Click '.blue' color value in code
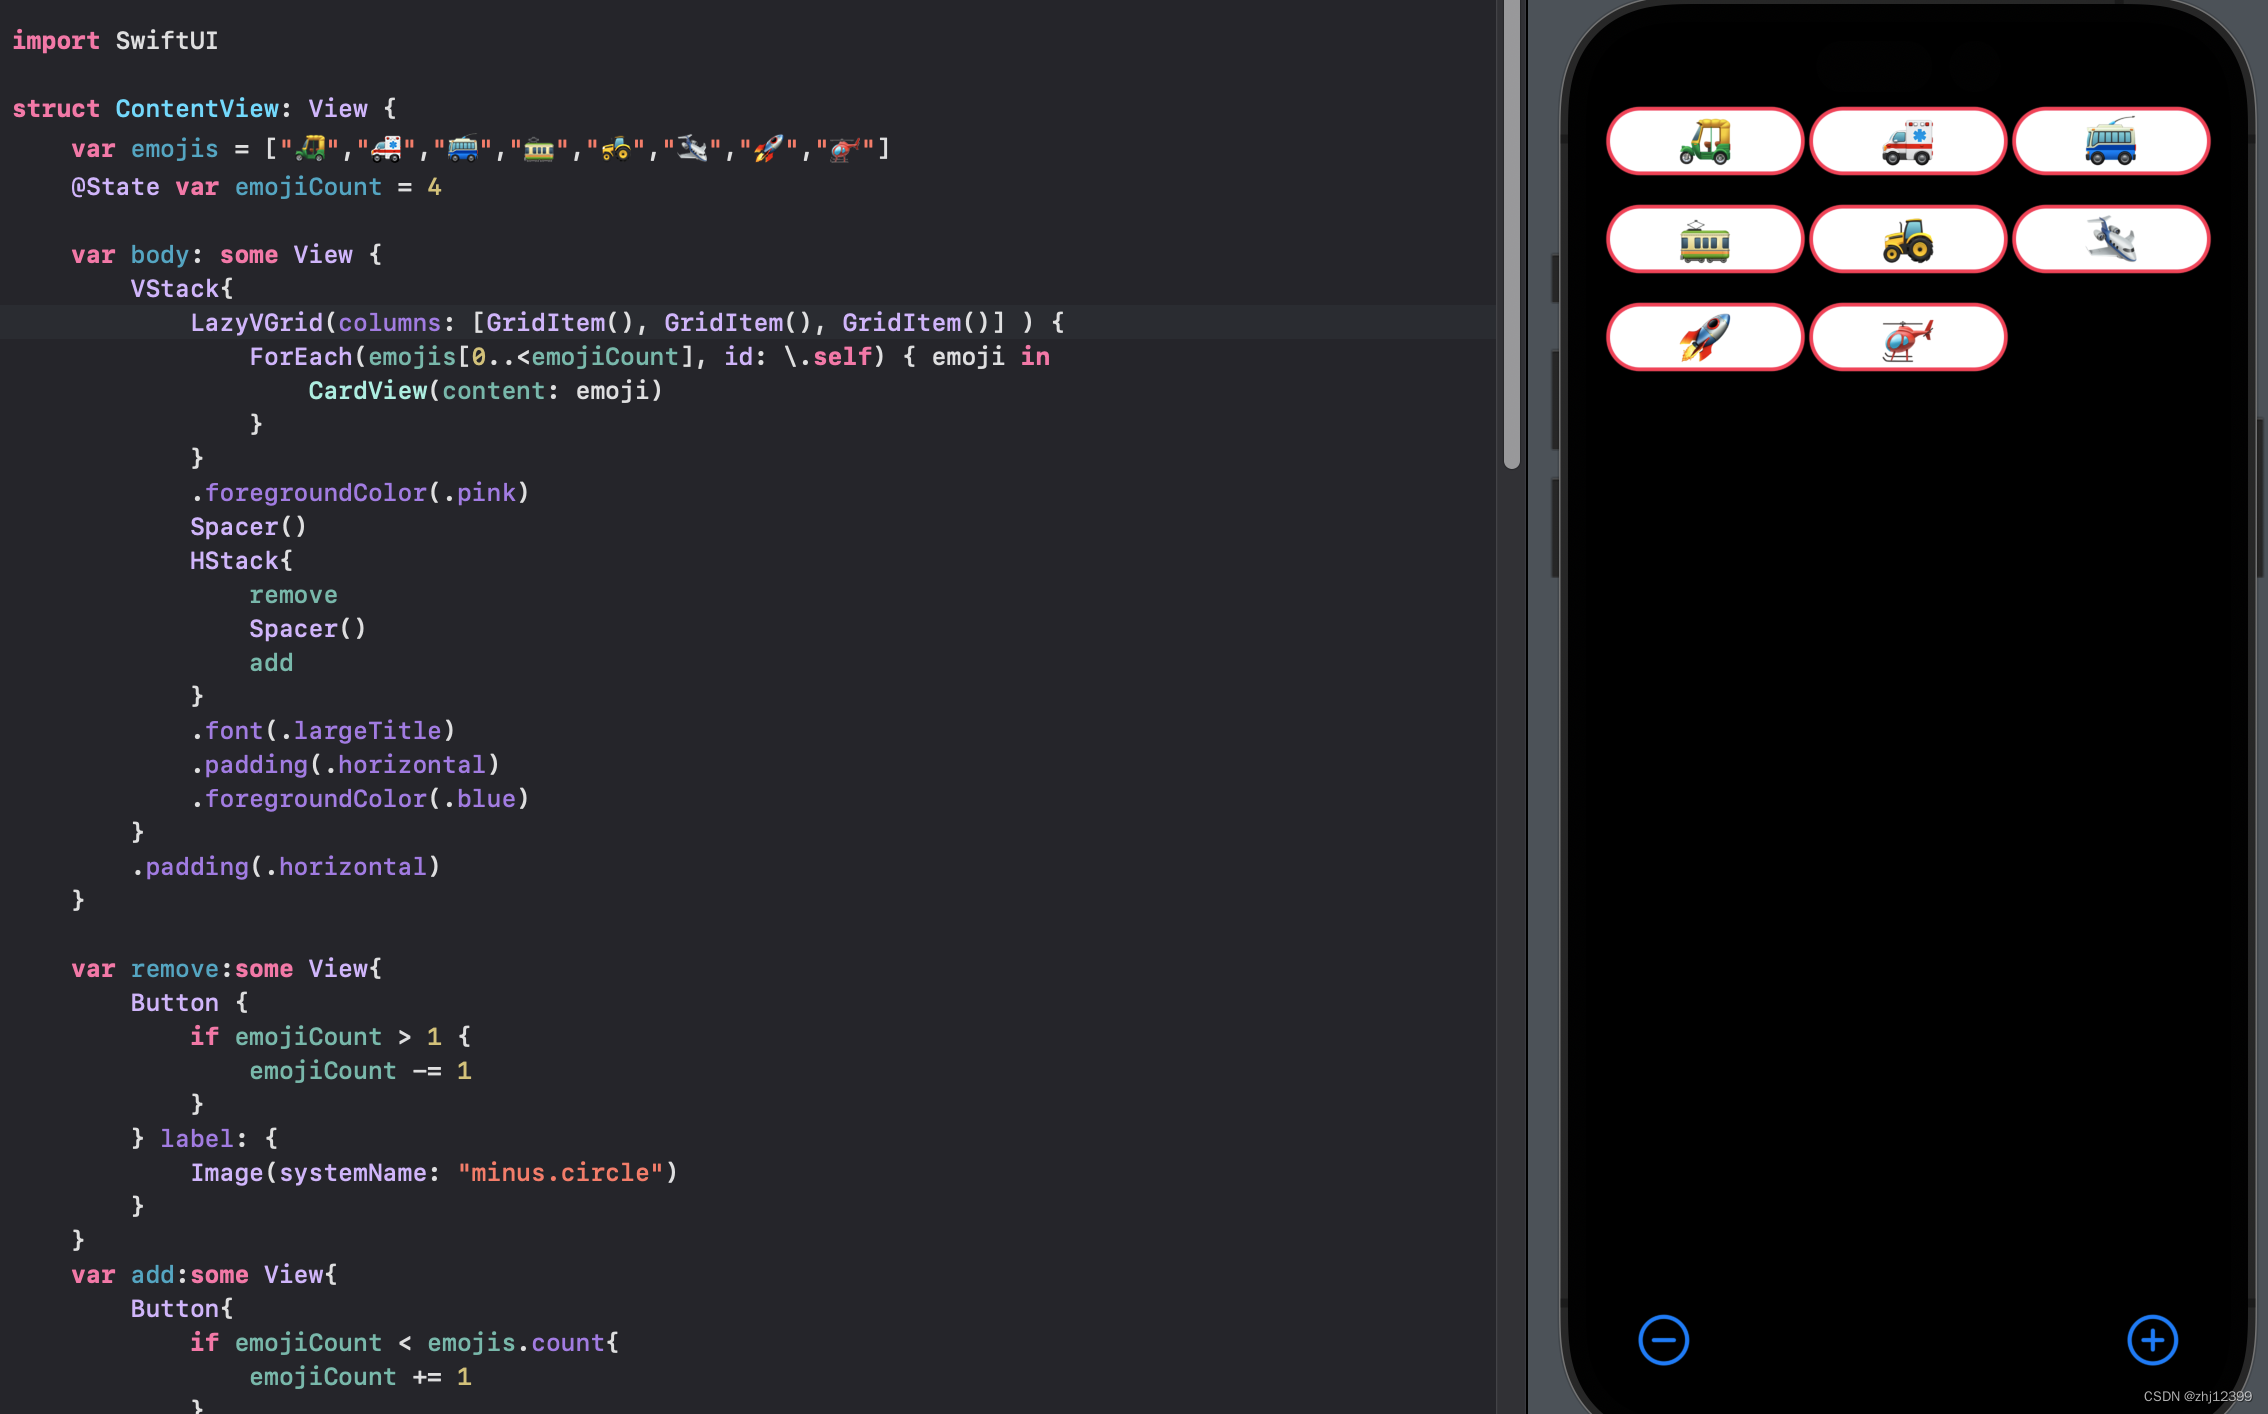This screenshot has width=2268, height=1414. pyautogui.click(x=479, y=798)
